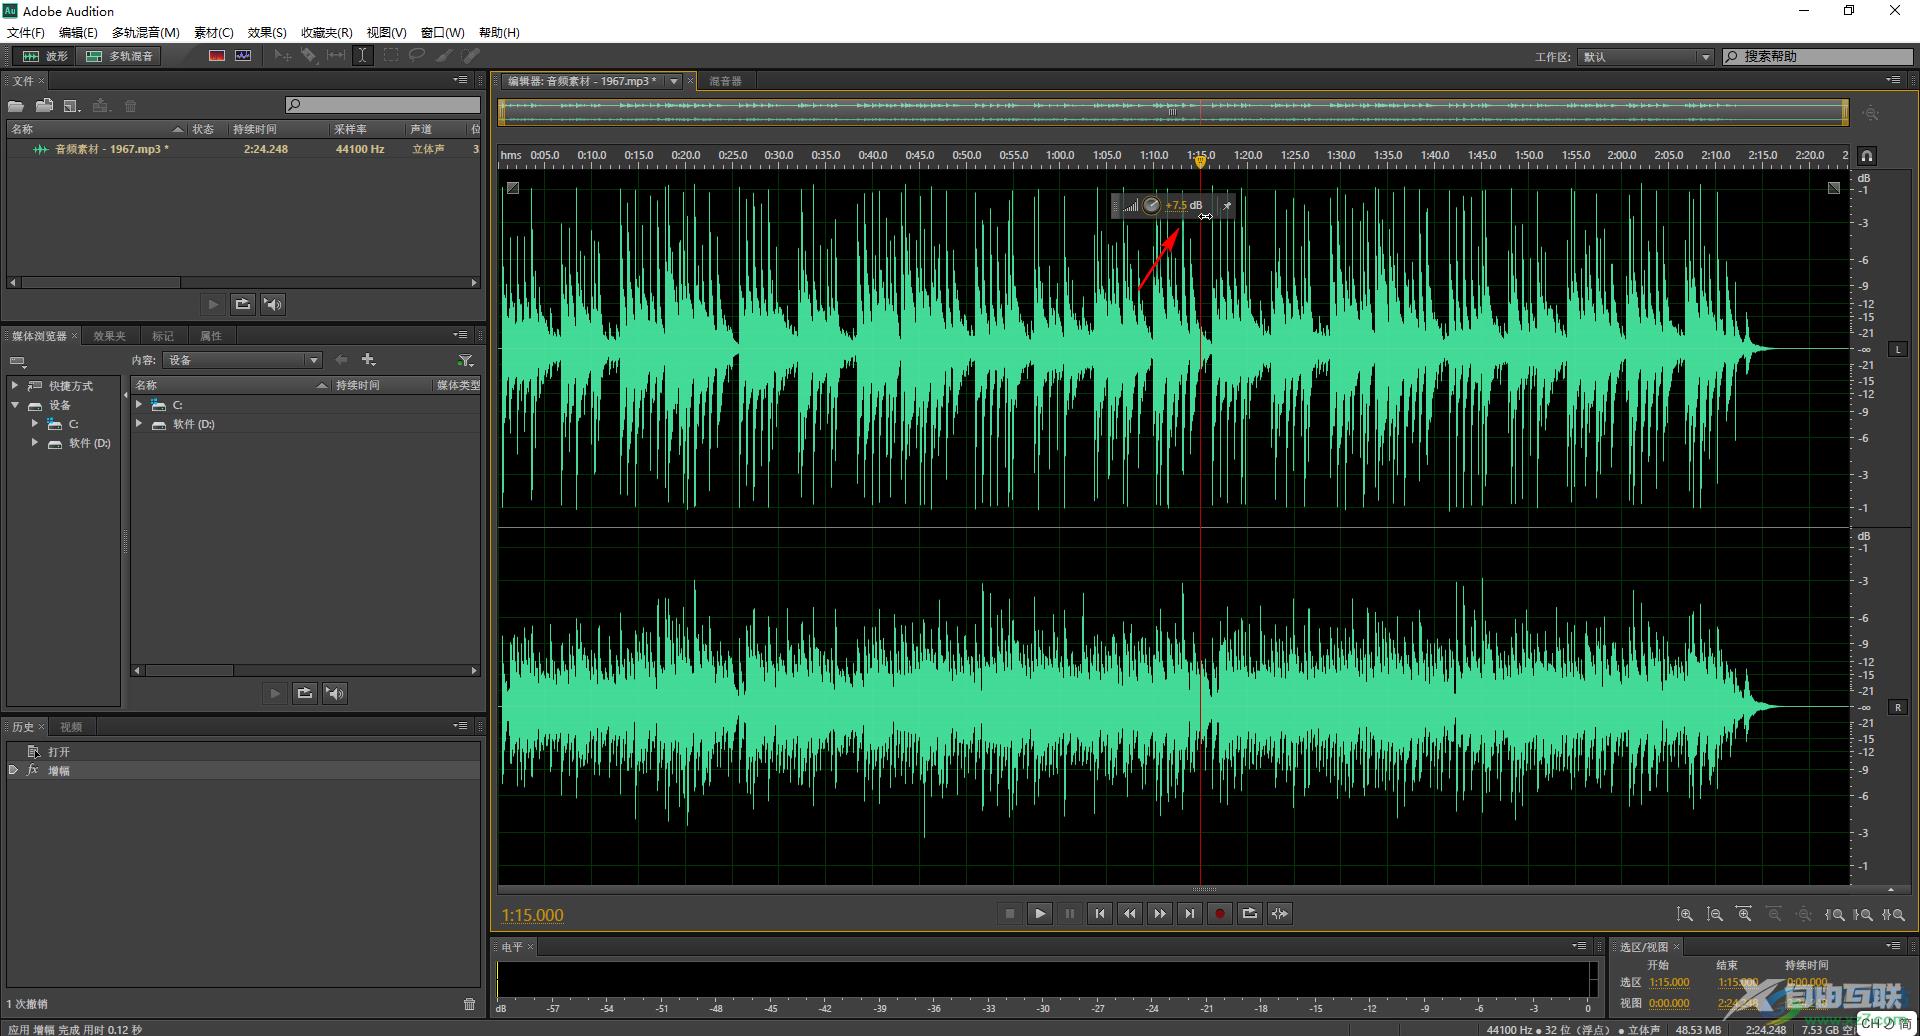Select the Move tool in toolbar
This screenshot has height=1036, width=1920.
283,56
